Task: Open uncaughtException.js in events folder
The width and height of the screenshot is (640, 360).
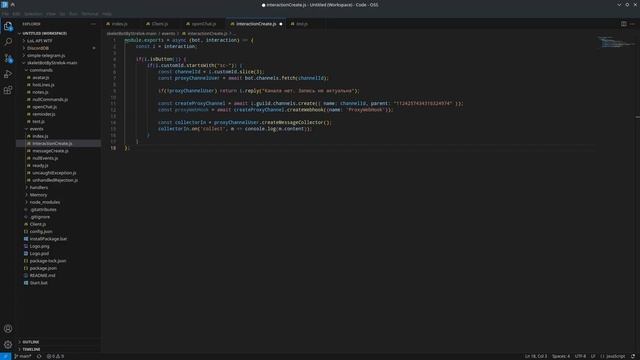Action: coord(54,173)
